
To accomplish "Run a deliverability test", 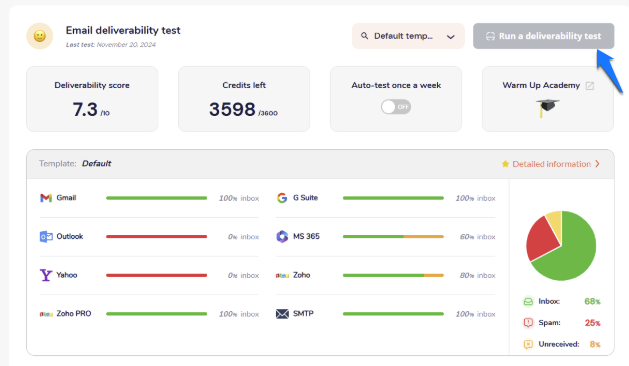I will (x=544, y=36).
